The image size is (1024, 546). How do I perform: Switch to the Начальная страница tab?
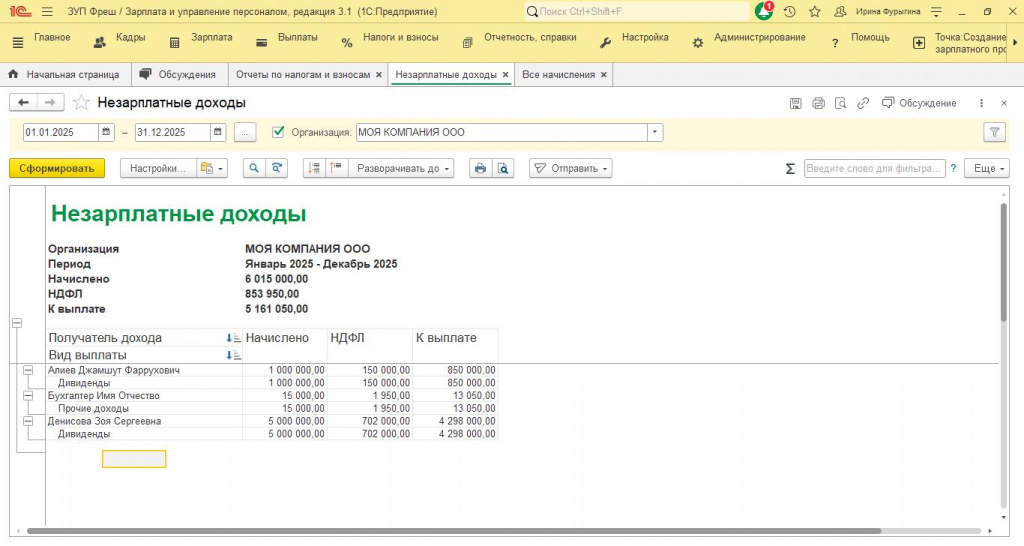[65, 74]
